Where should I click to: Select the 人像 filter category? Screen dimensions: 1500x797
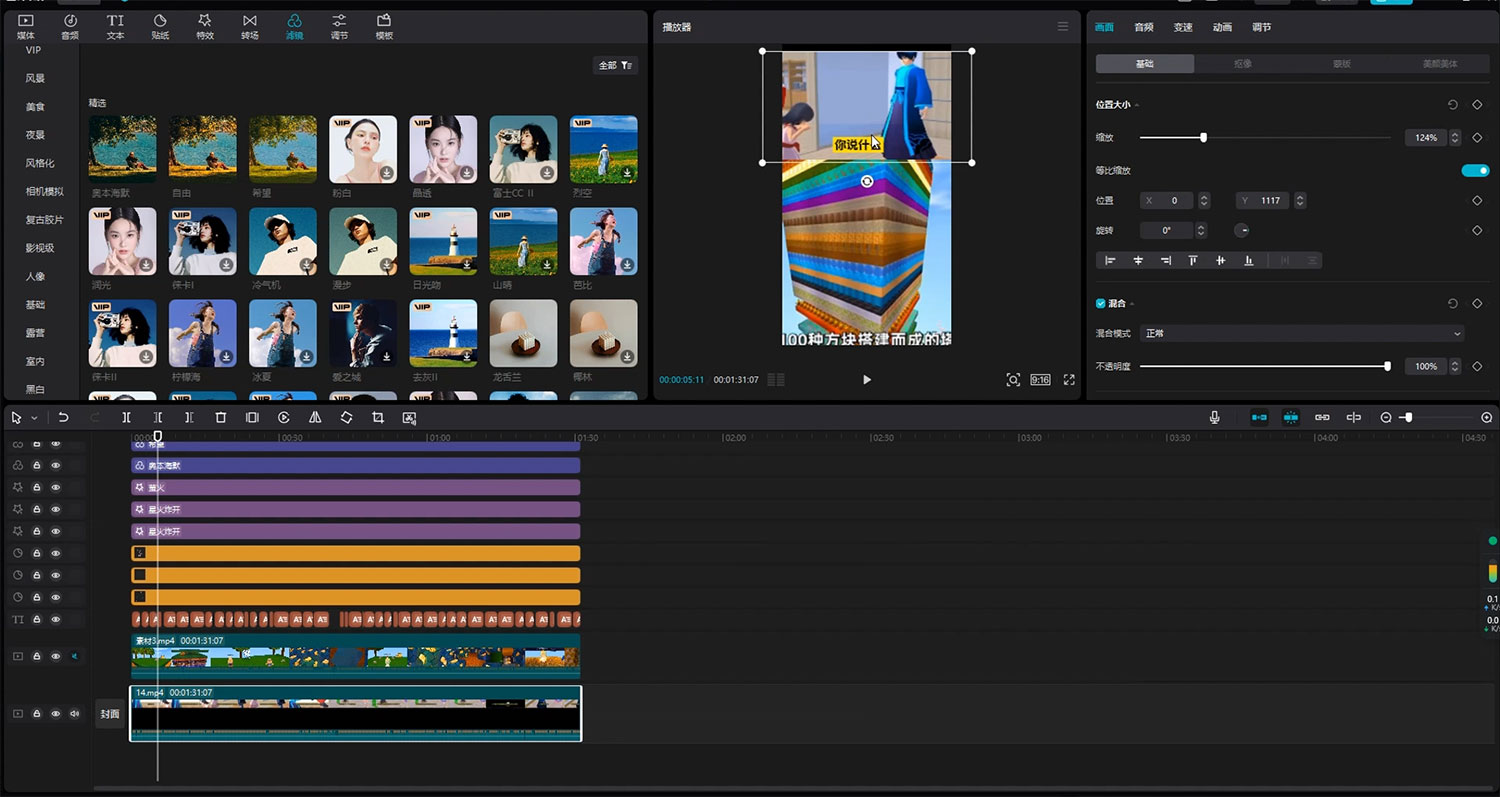coord(35,276)
